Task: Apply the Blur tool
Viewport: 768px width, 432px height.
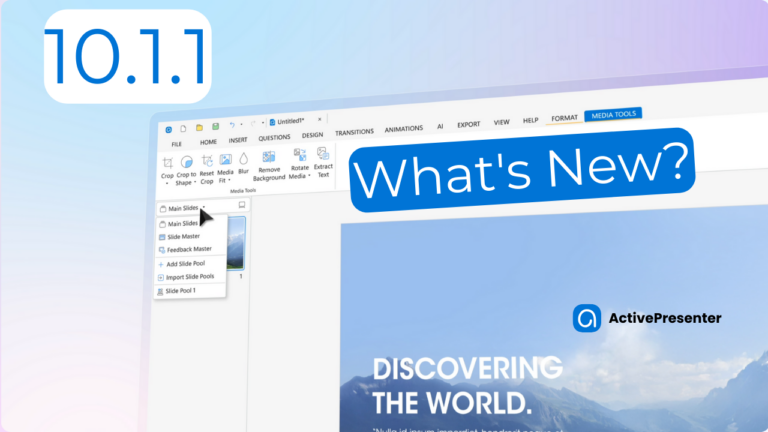Action: (243, 163)
